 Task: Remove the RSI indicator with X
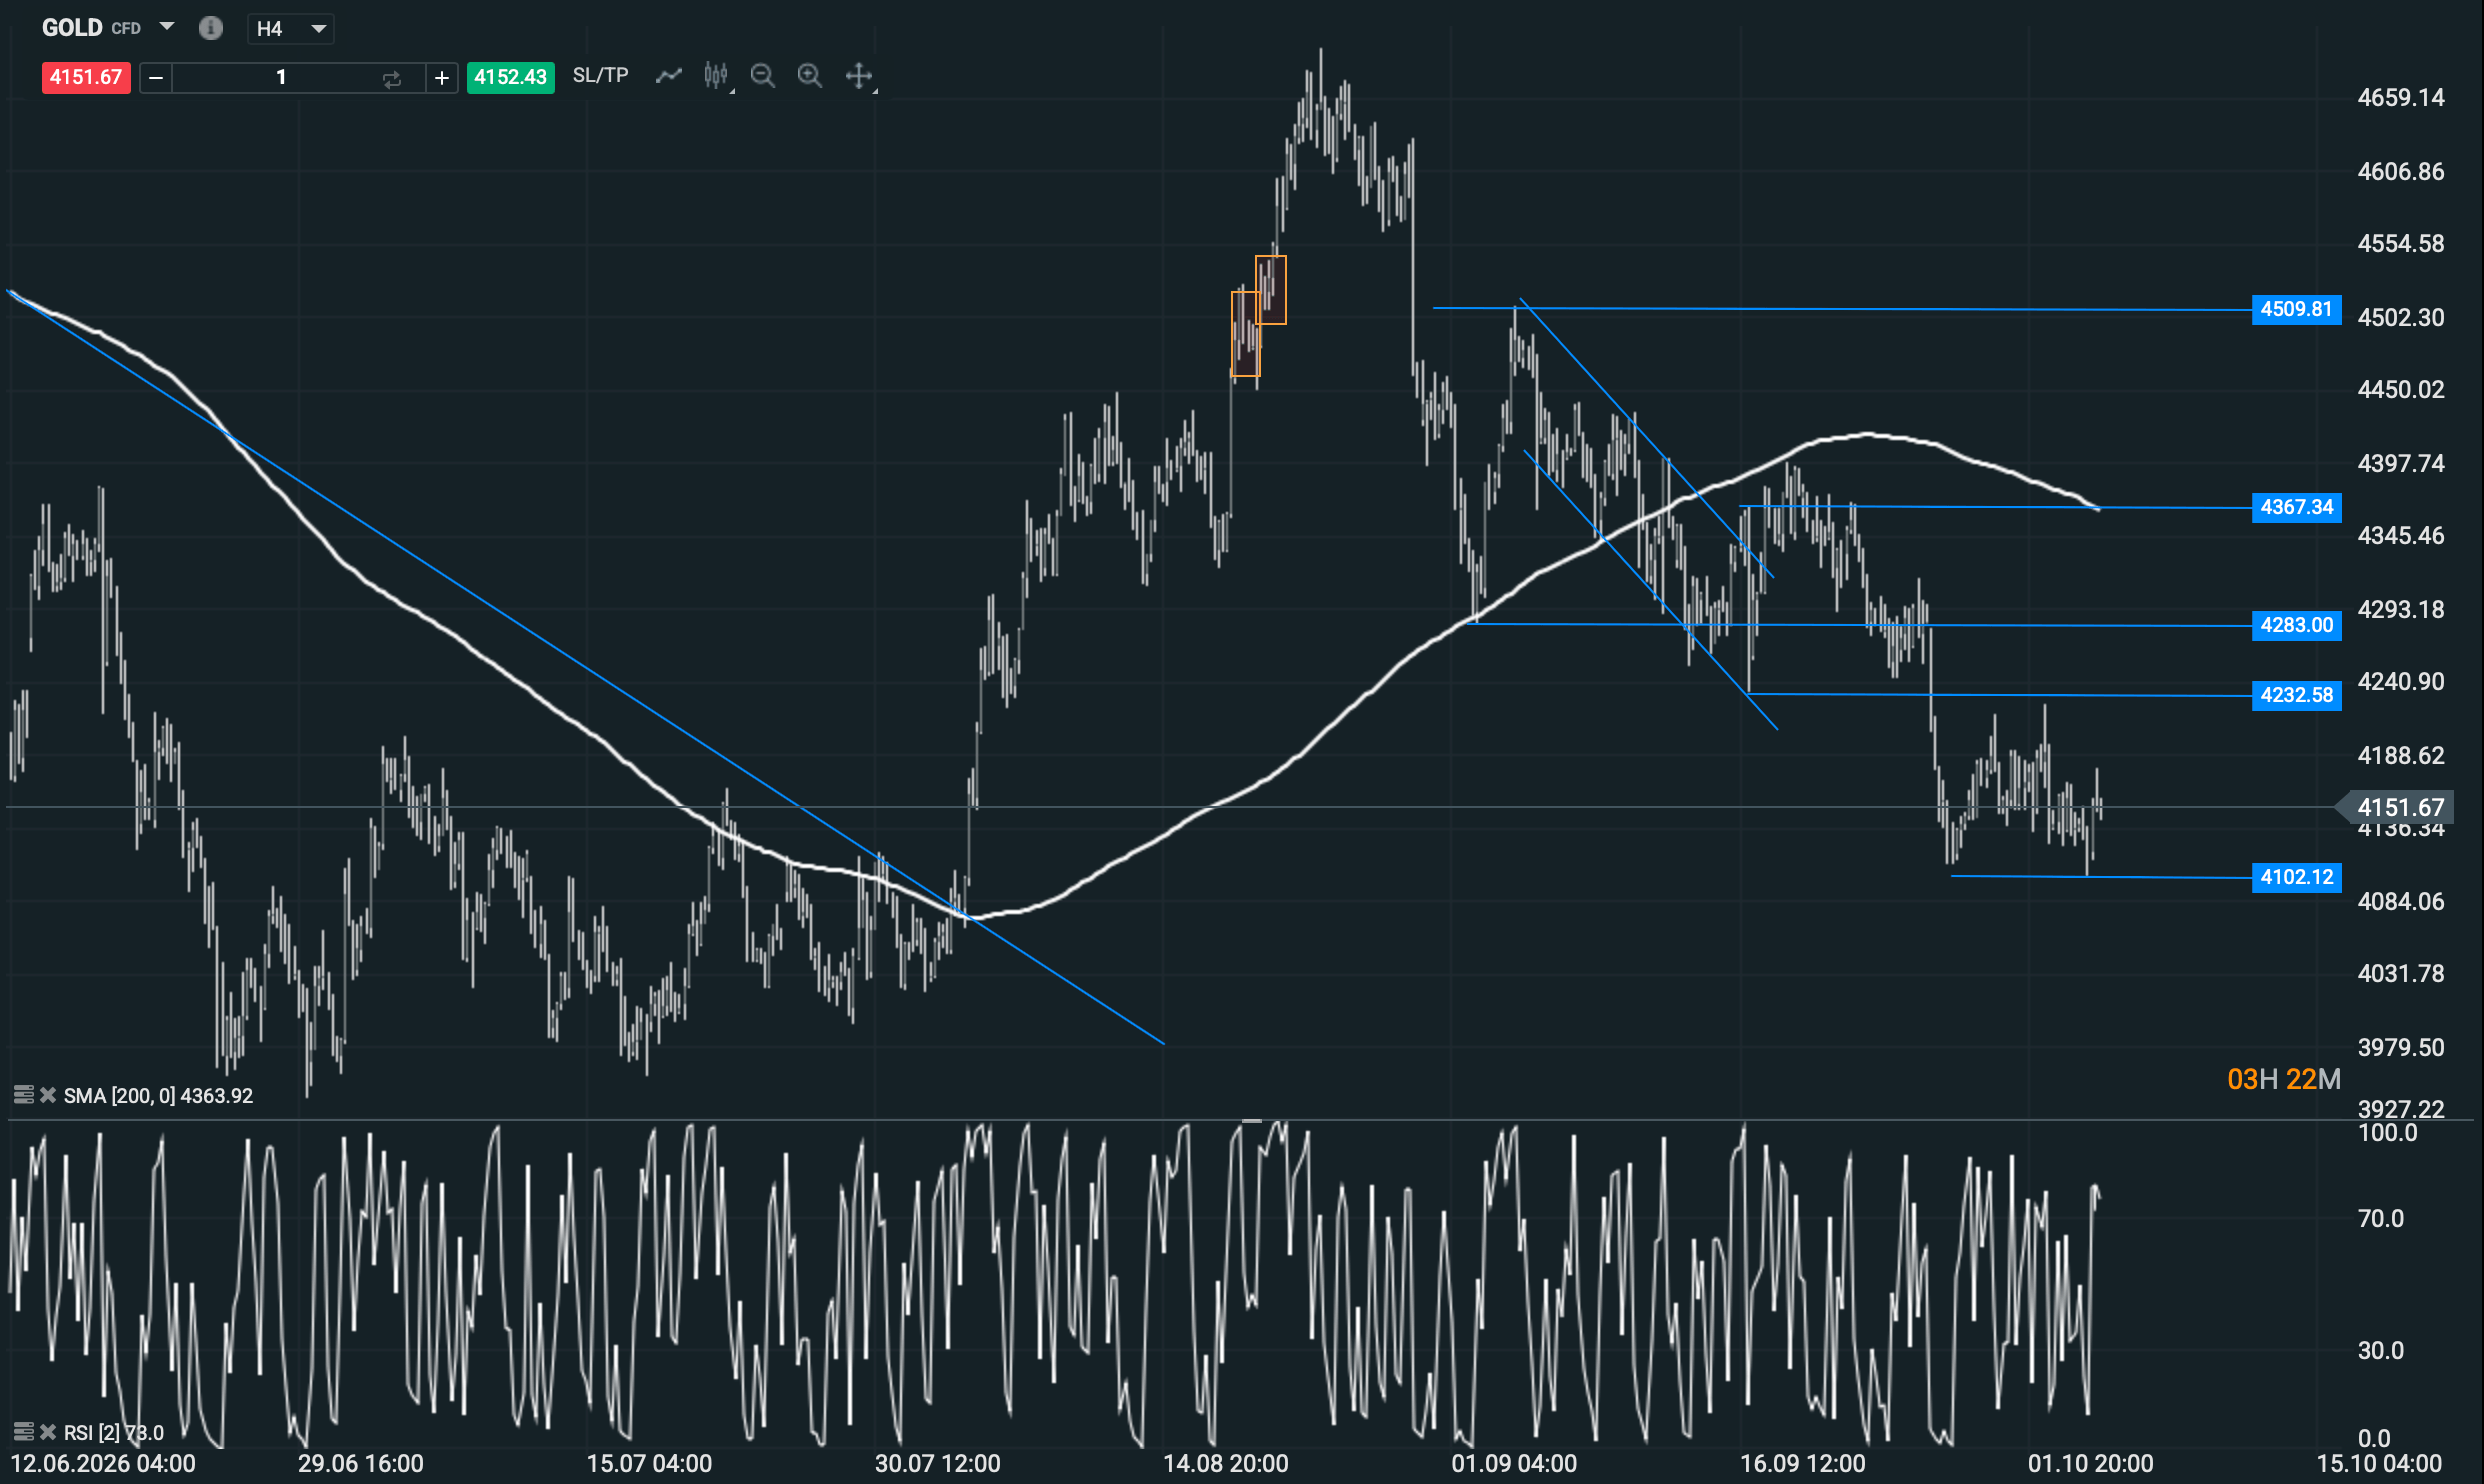click(x=47, y=1432)
